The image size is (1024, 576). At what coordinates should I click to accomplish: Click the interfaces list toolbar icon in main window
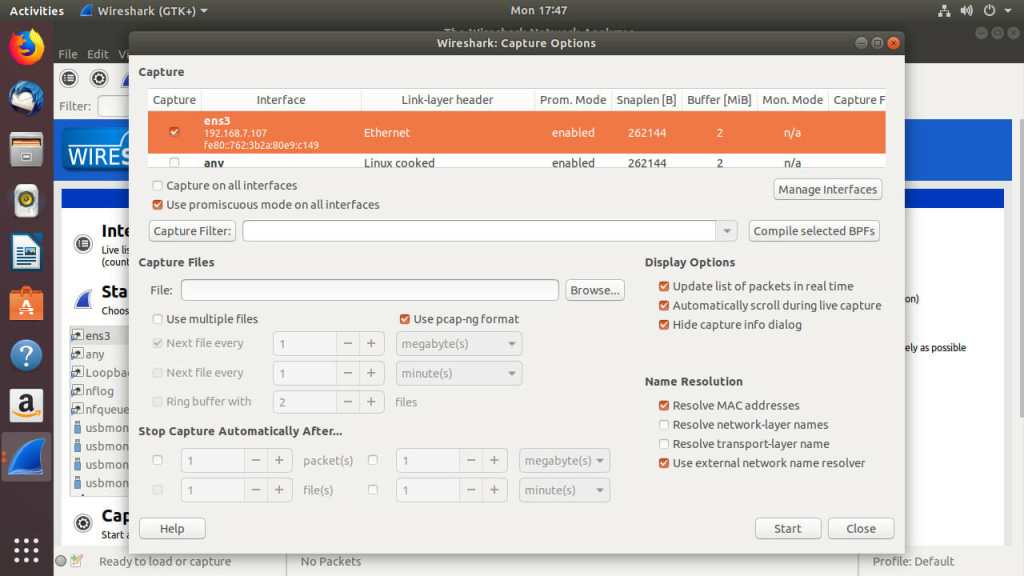point(69,78)
